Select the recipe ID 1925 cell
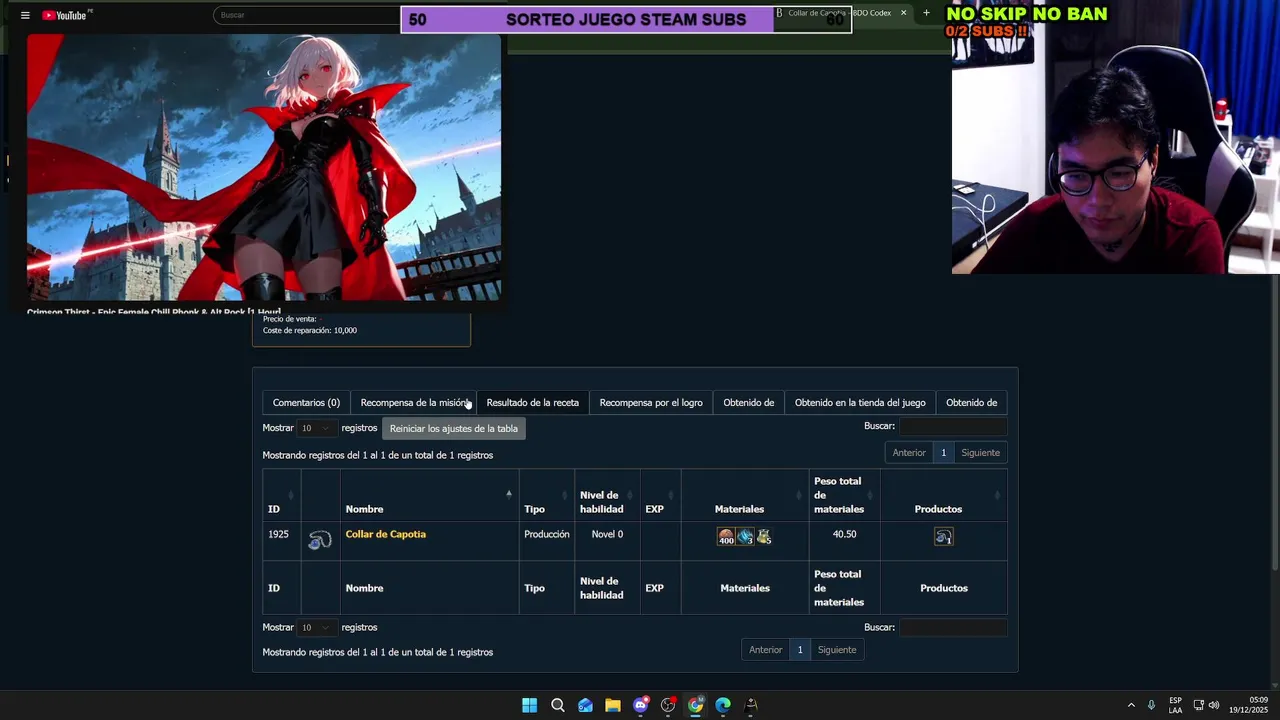Viewport: 1280px width, 720px height. pyautogui.click(x=281, y=540)
